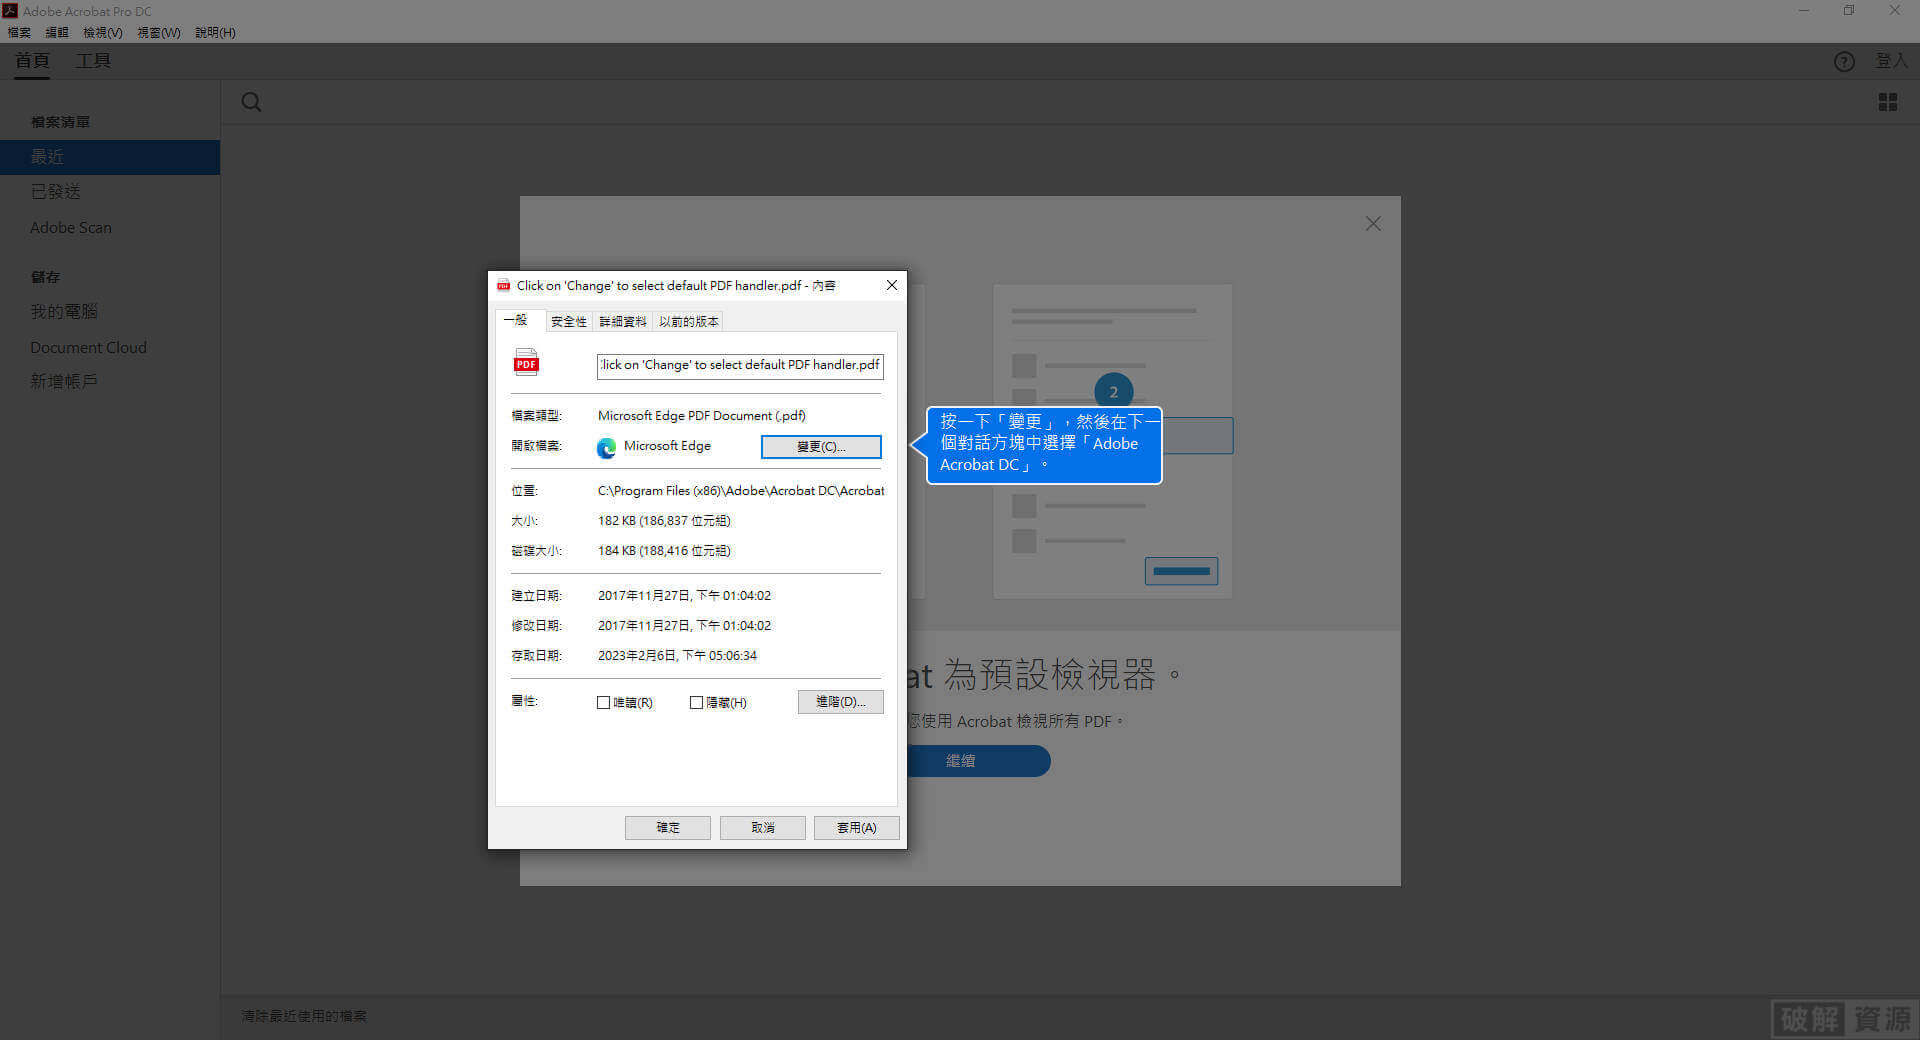The image size is (1920, 1040).
Task: Click the Acrobat app icon in title bar
Action: pyautogui.click(x=10, y=10)
